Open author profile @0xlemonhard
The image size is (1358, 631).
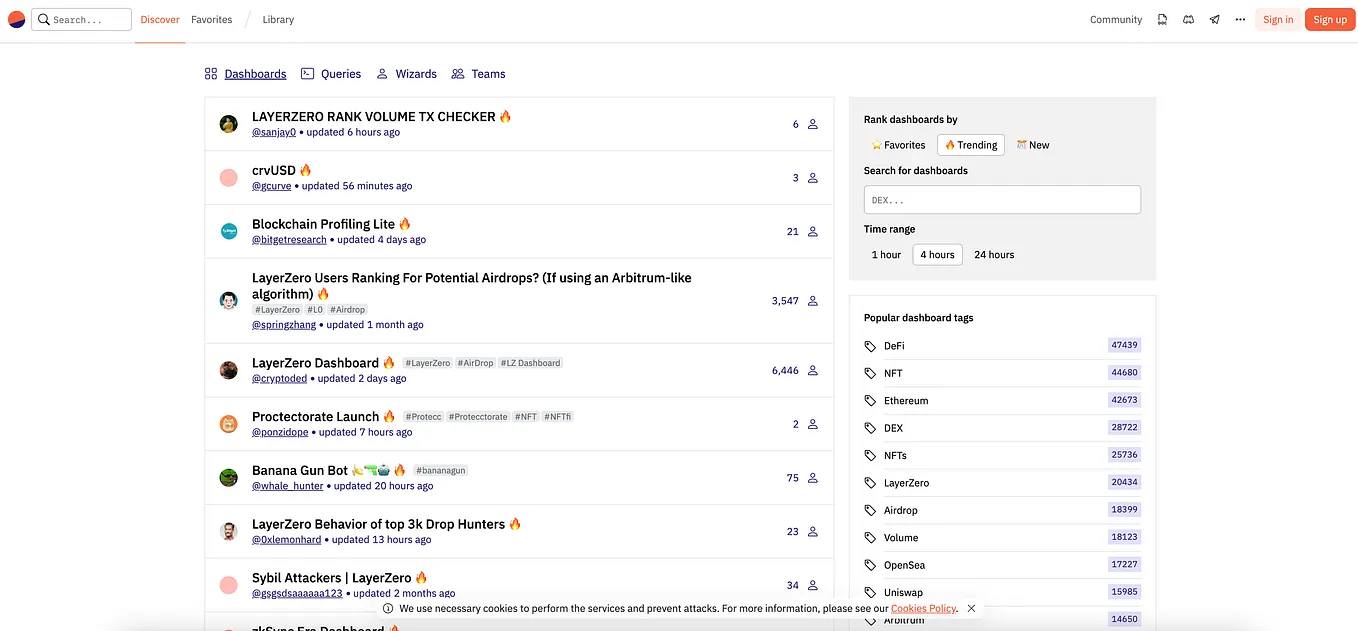[x=286, y=540]
